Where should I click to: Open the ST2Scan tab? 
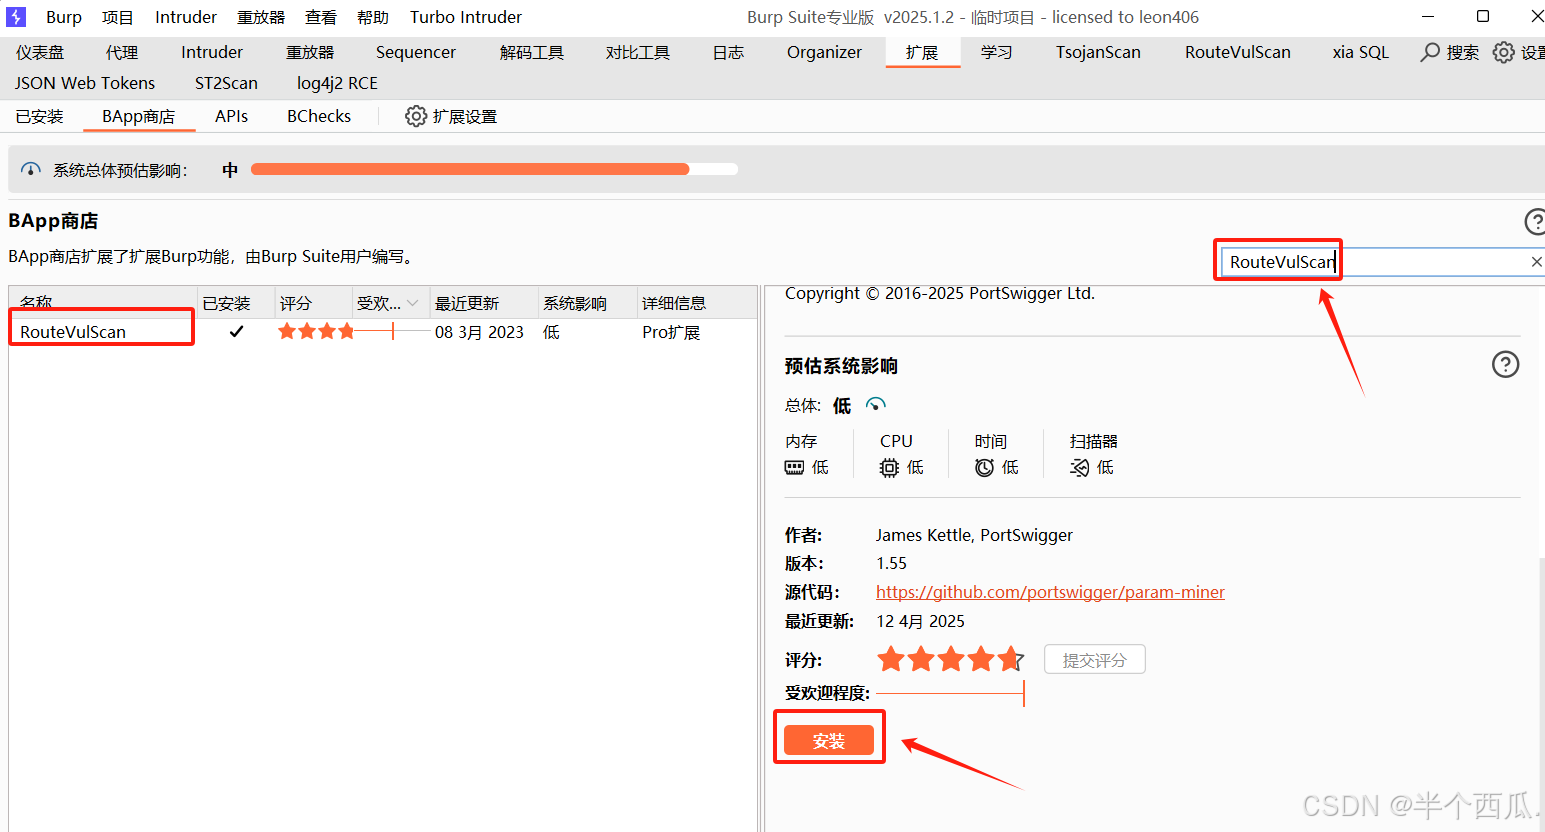[226, 83]
